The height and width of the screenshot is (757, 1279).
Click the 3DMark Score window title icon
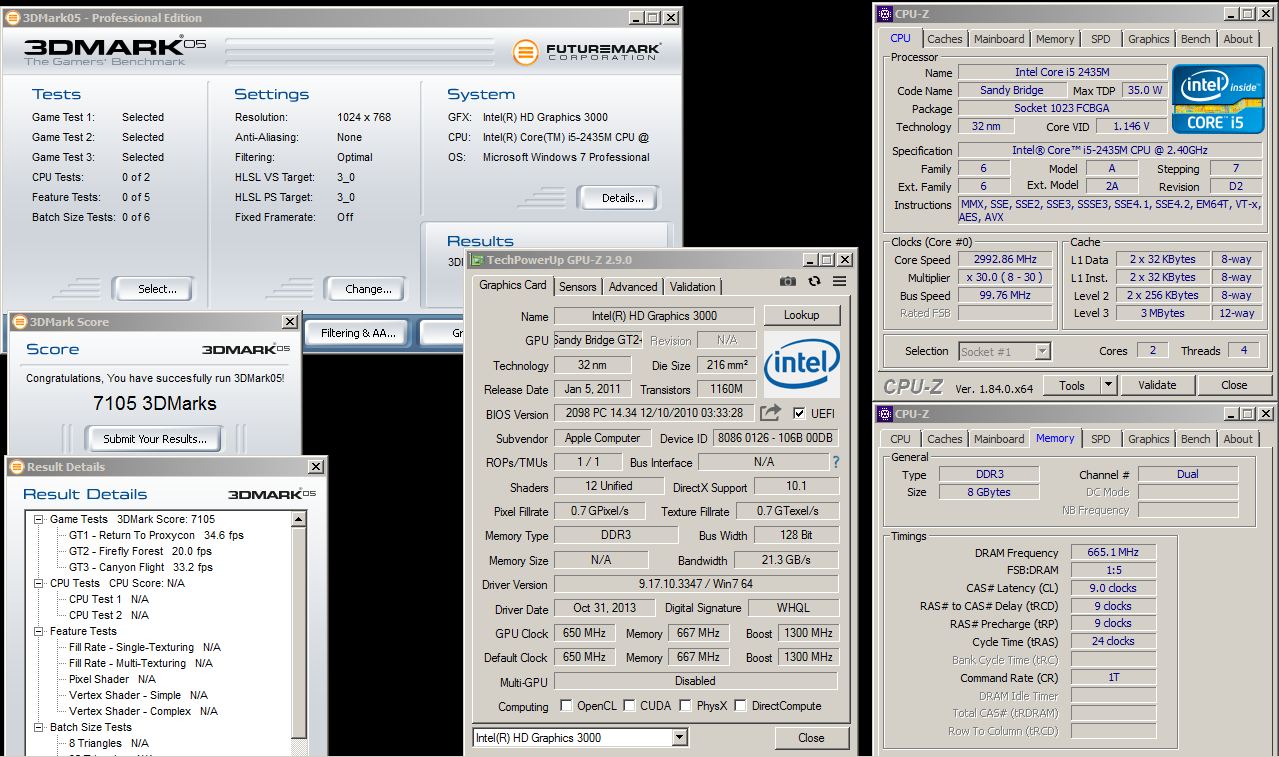19,322
